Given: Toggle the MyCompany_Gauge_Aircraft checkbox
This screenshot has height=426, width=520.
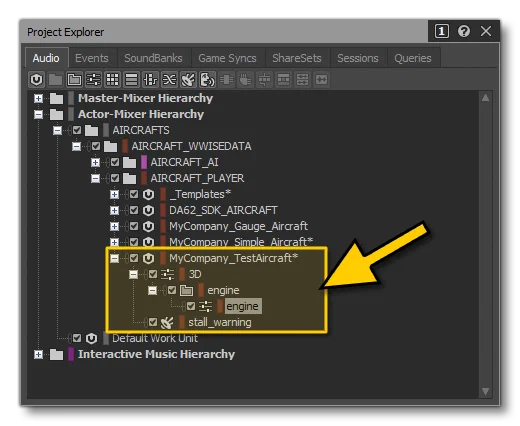Looking at the screenshot, I should (x=134, y=226).
